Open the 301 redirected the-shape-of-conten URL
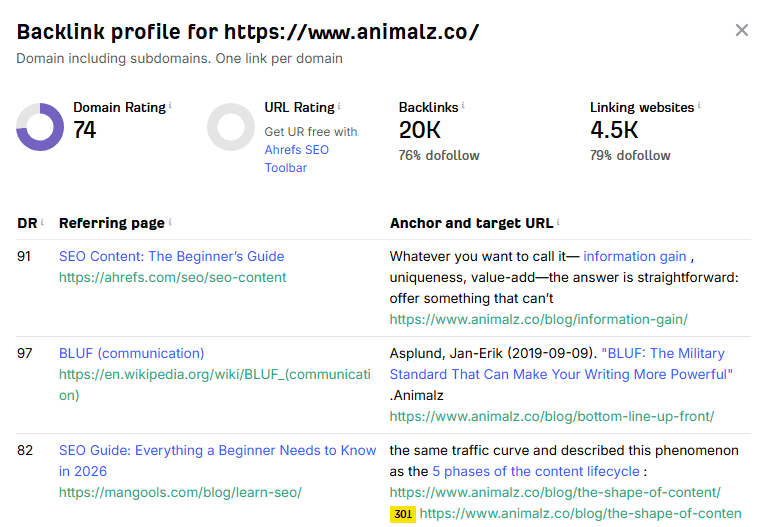The image size is (759, 527). coord(580,513)
